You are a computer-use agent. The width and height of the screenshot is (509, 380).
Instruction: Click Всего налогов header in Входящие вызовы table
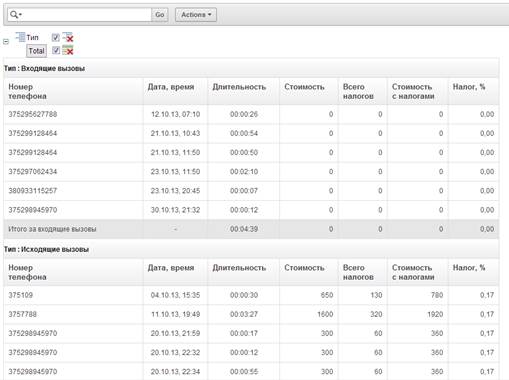tap(358, 91)
